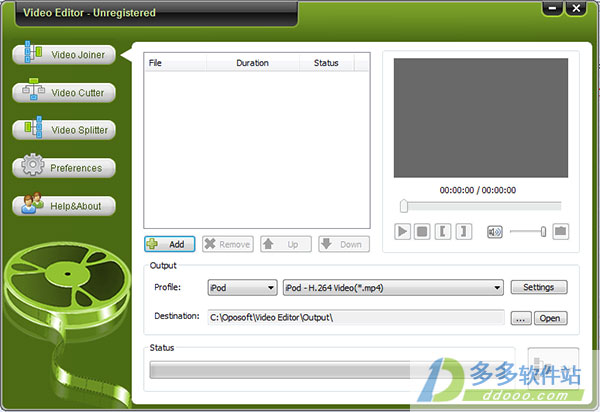Sort the list by Duration column header

click(253, 63)
